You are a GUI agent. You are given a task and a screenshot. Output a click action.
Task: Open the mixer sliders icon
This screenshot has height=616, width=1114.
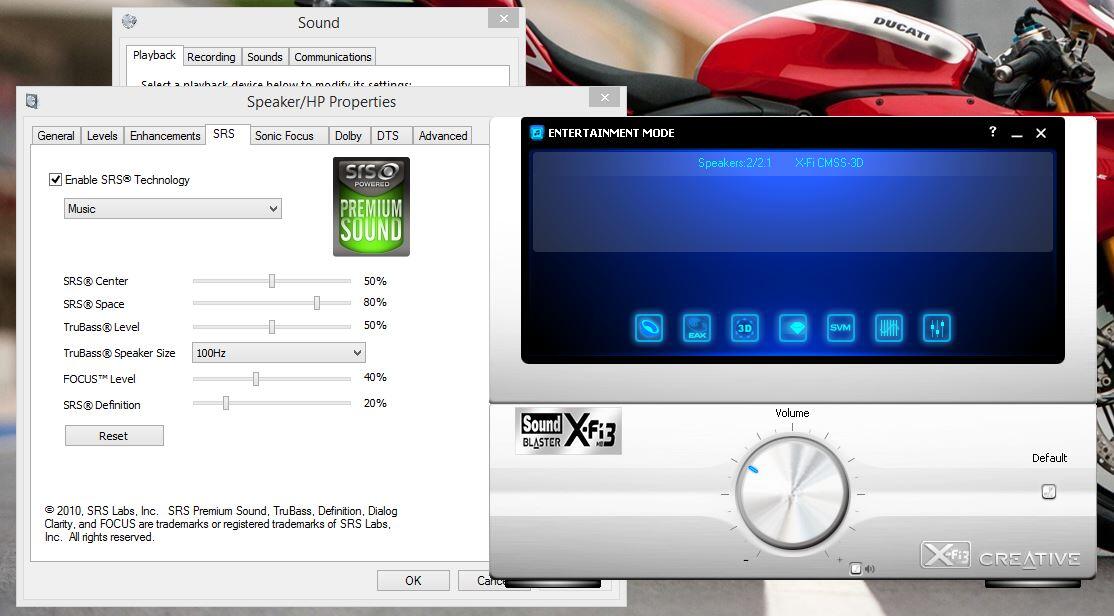click(936, 328)
